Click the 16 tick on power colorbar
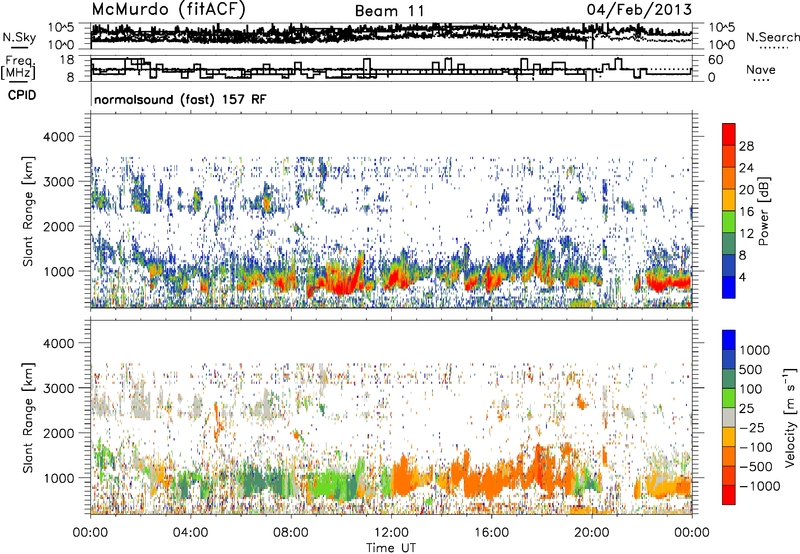Screen dimensions: 800x554 pos(746,212)
